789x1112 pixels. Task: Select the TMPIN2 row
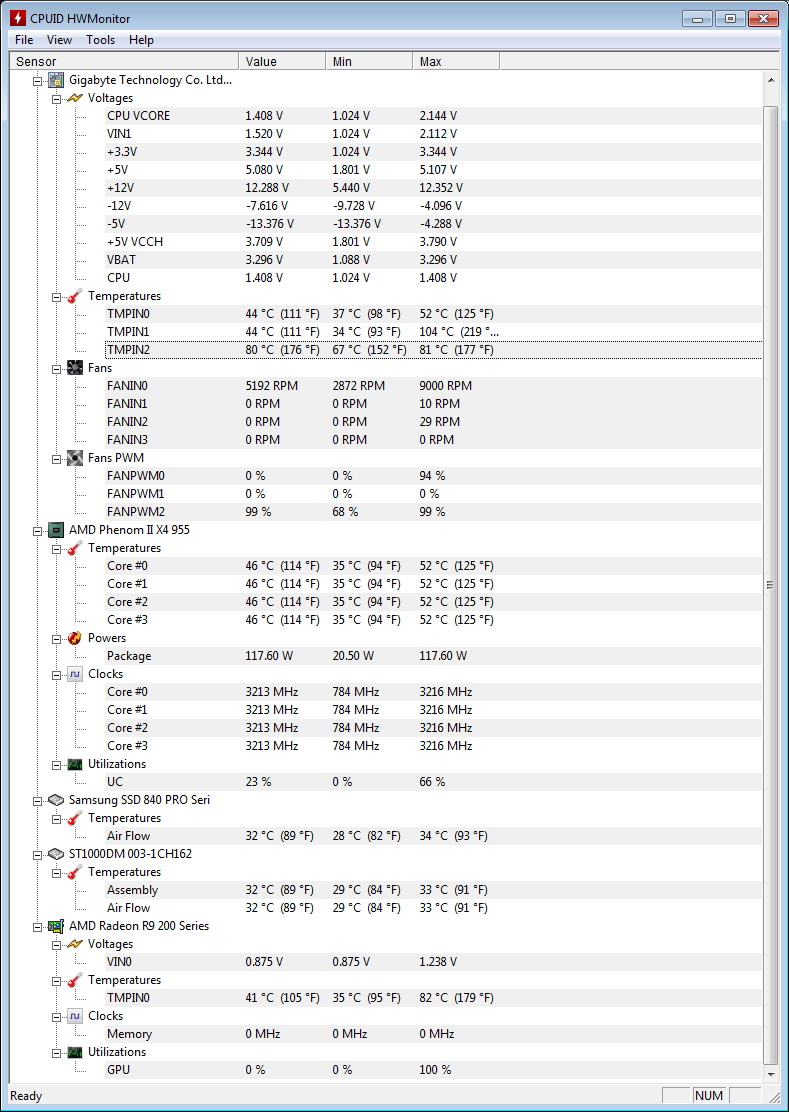[433, 350]
